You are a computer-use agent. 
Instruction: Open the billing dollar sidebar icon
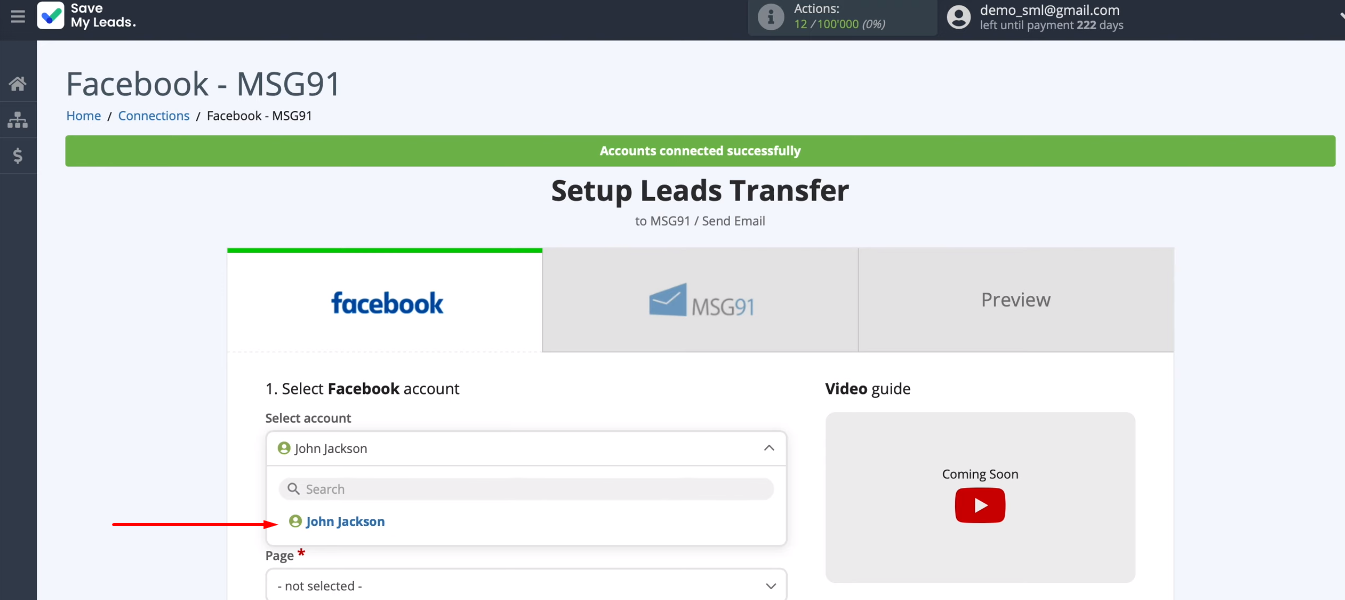pyautogui.click(x=17, y=156)
